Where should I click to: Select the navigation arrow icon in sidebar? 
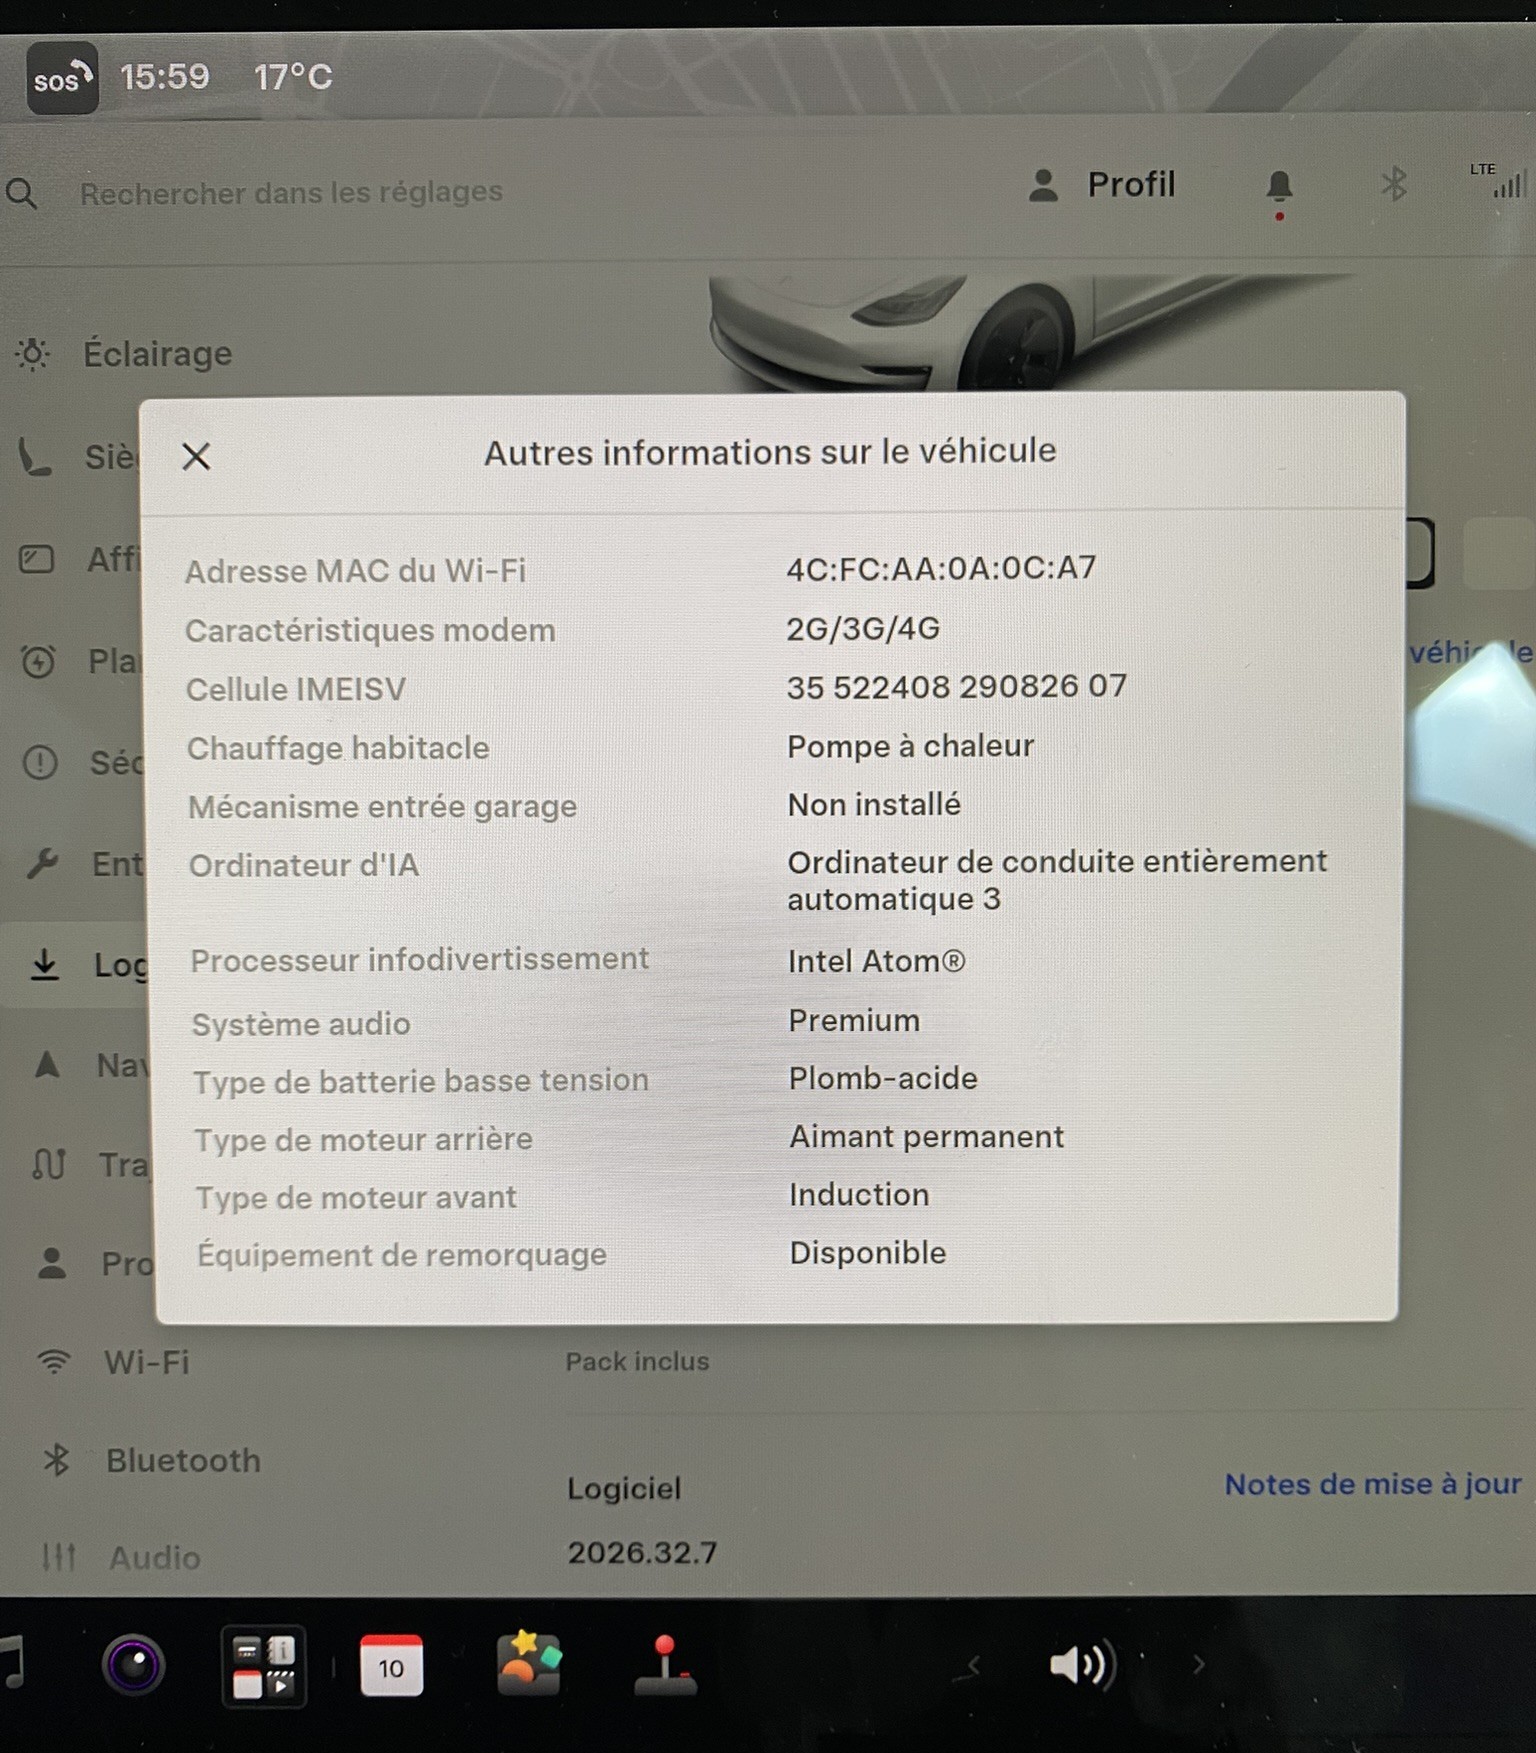point(47,1064)
